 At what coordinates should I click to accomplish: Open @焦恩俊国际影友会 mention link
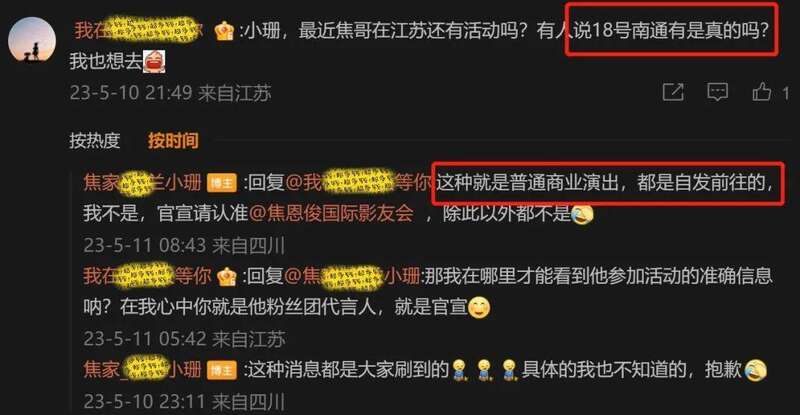coord(331,213)
